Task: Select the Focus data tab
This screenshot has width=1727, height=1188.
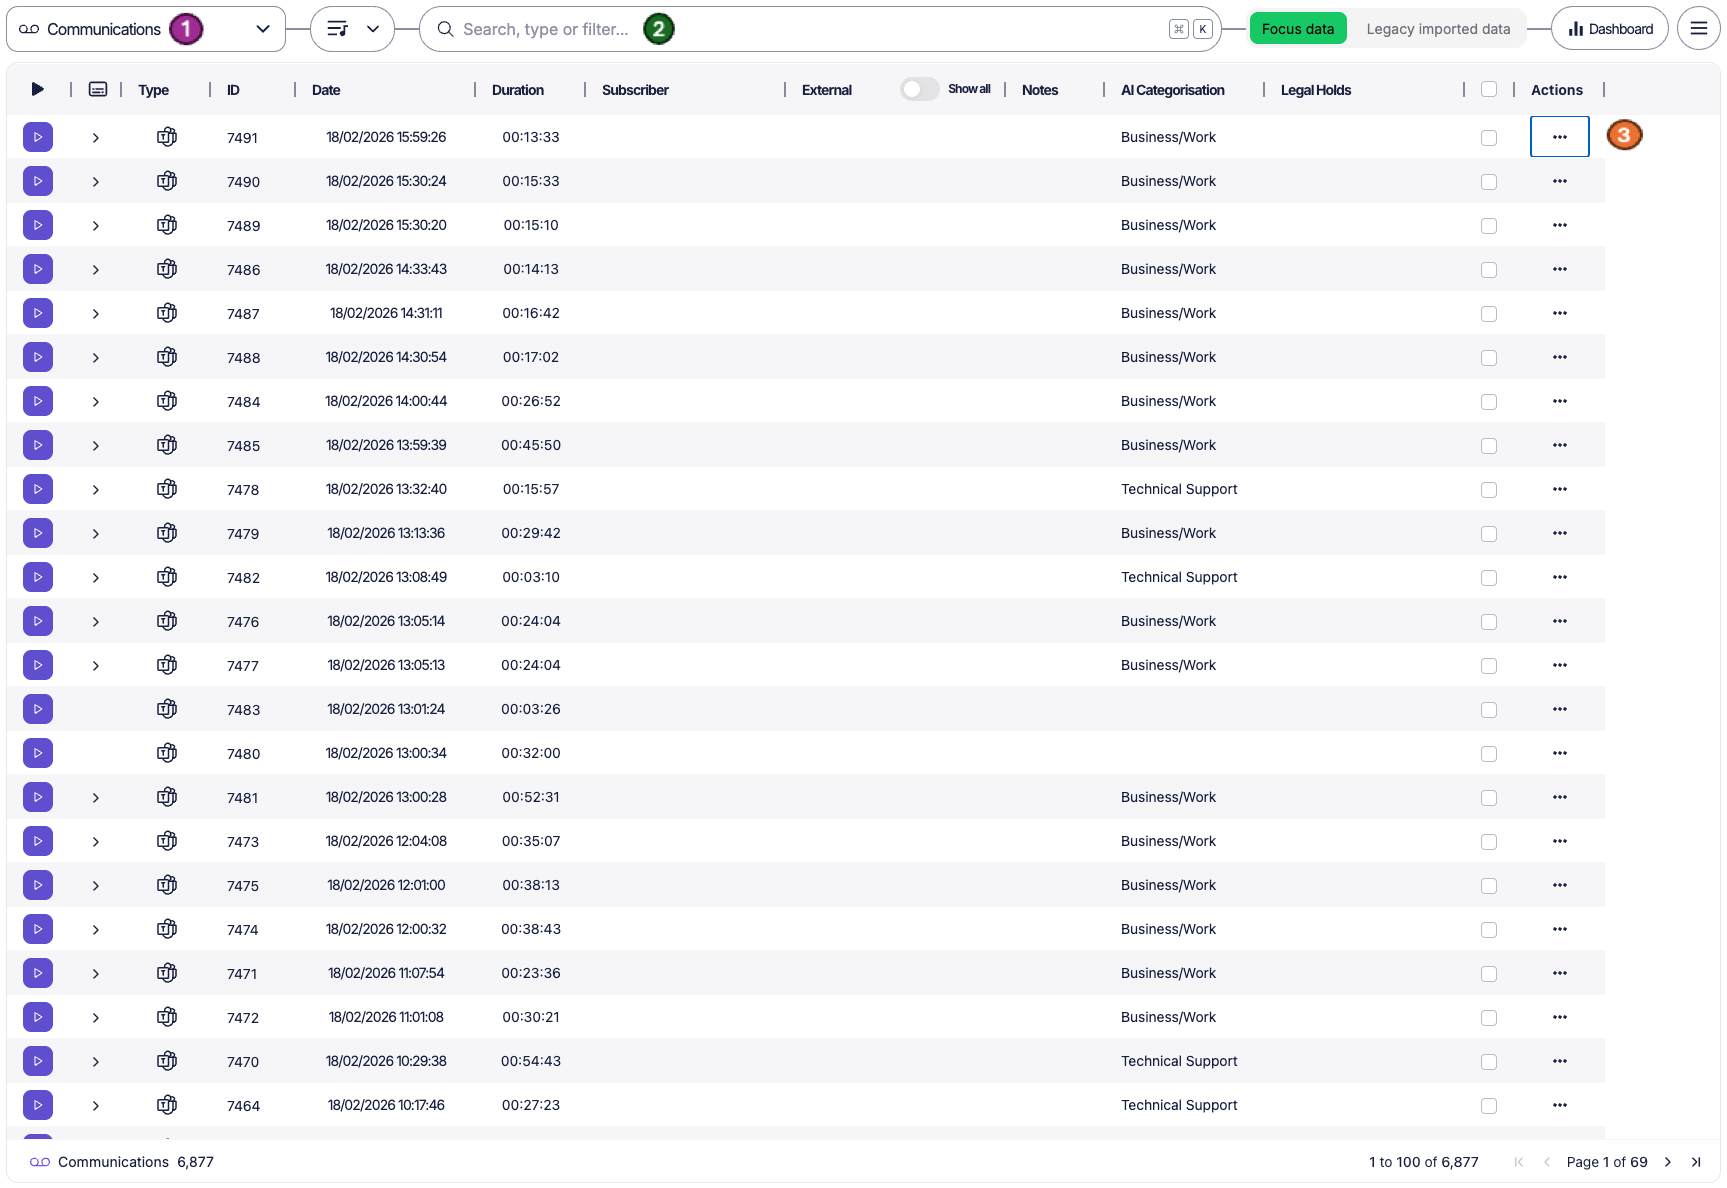Action: (1297, 29)
